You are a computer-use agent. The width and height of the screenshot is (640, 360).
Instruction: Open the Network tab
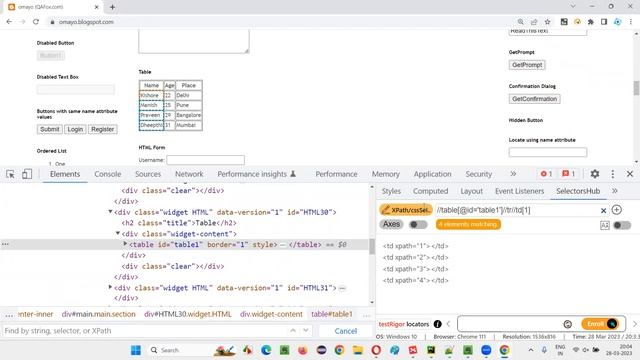click(x=189, y=174)
